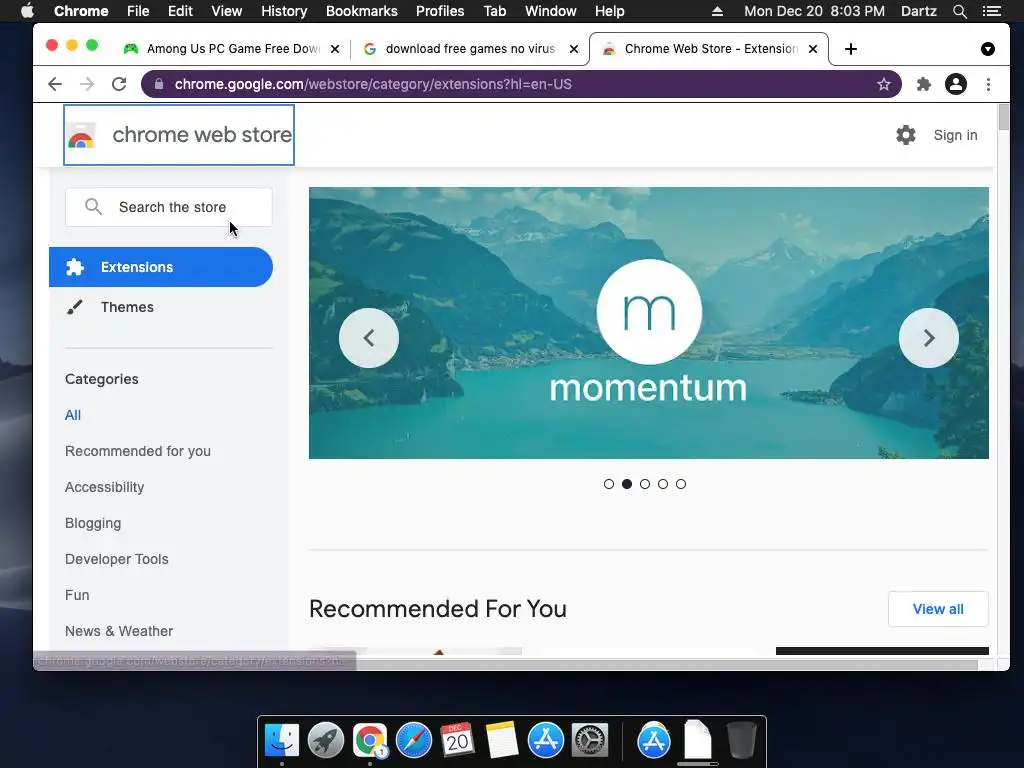
Task: Open Chrome three-dot menu
Action: (x=988, y=84)
